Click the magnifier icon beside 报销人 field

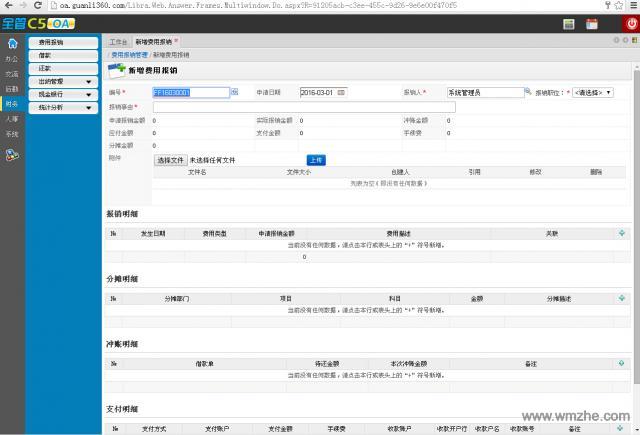coord(530,92)
